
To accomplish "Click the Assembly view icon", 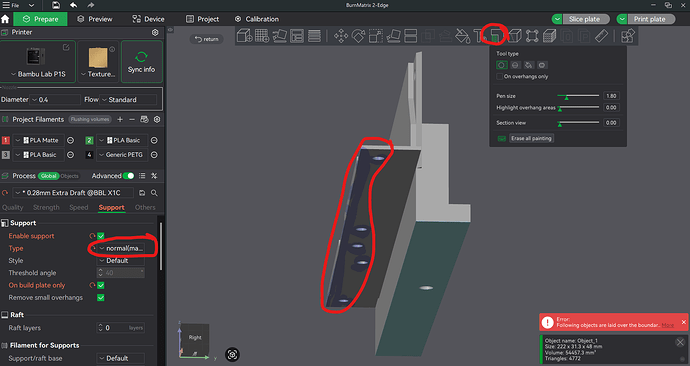I will pos(628,36).
